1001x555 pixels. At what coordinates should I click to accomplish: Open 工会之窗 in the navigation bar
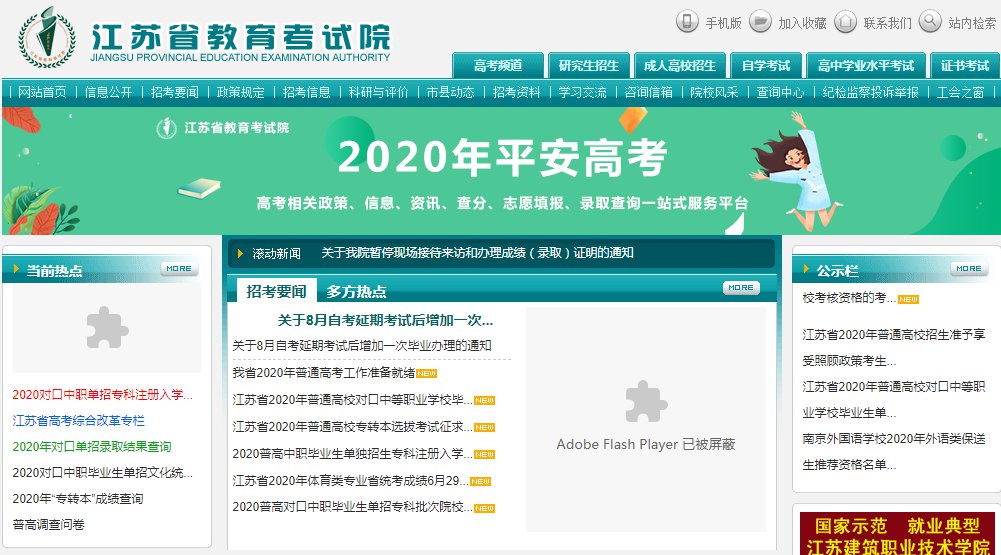click(961, 93)
